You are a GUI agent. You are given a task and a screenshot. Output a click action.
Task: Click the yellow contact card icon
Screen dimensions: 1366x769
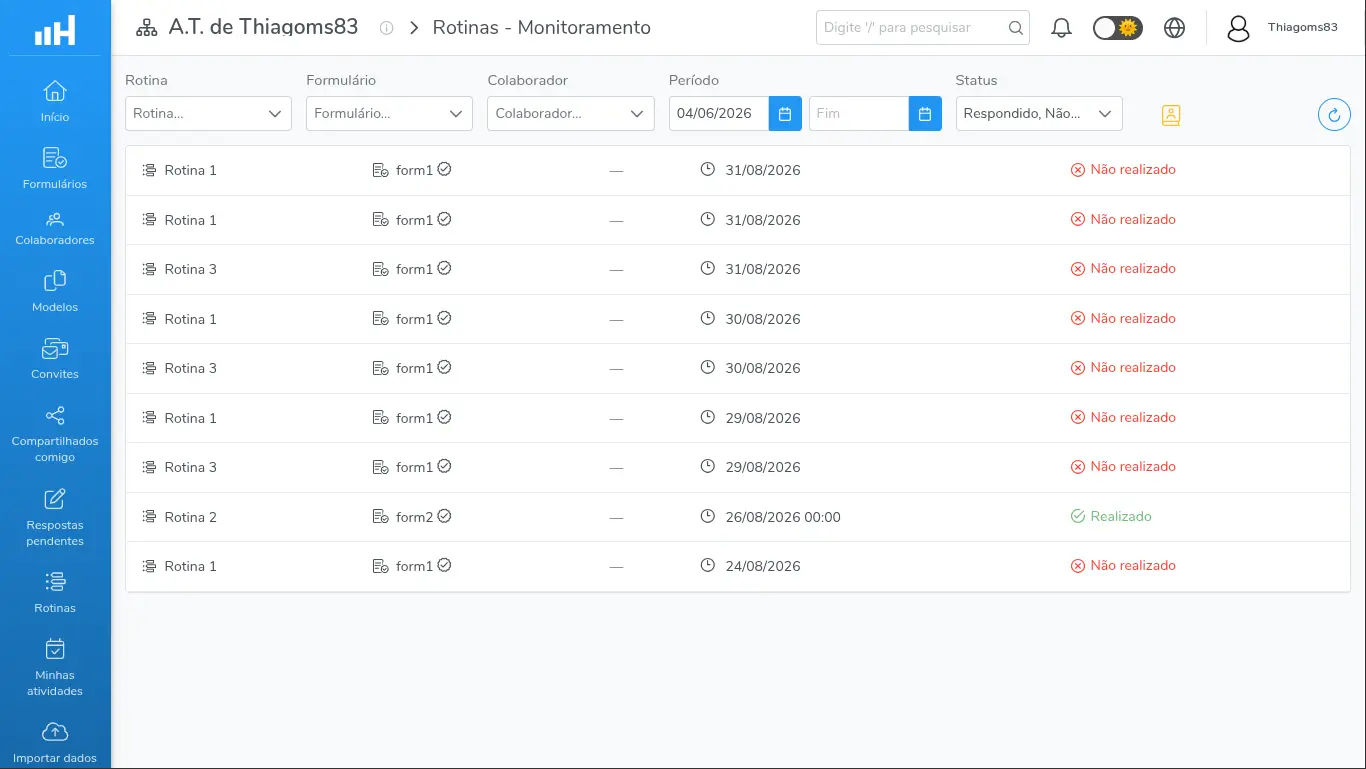pos(1171,115)
